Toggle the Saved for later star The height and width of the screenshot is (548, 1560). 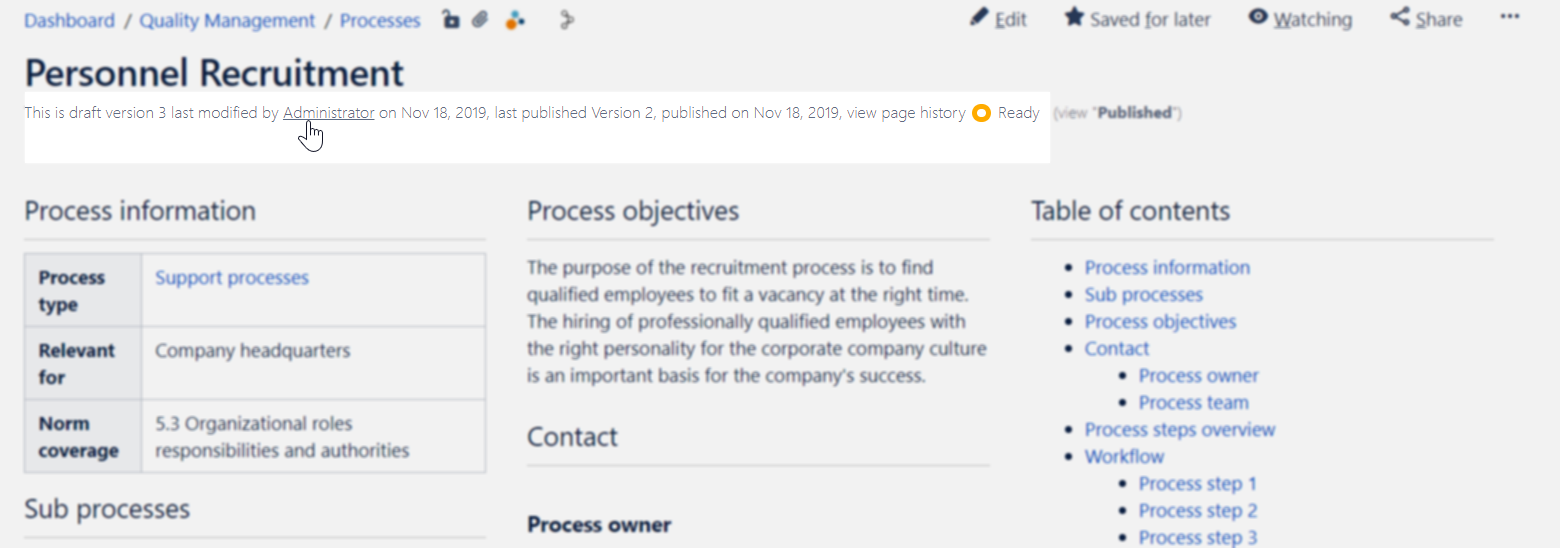point(1074,18)
